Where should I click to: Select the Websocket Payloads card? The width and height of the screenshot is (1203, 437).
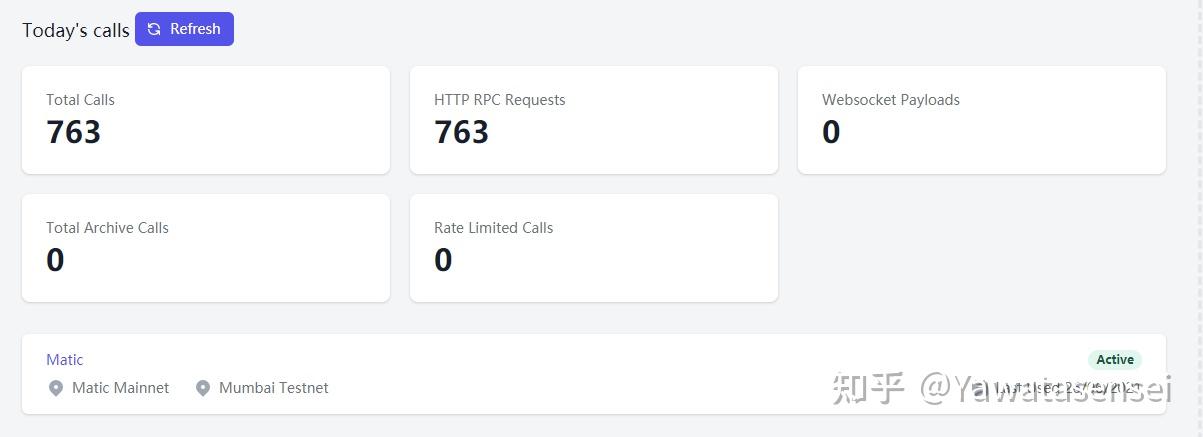[x=982, y=120]
